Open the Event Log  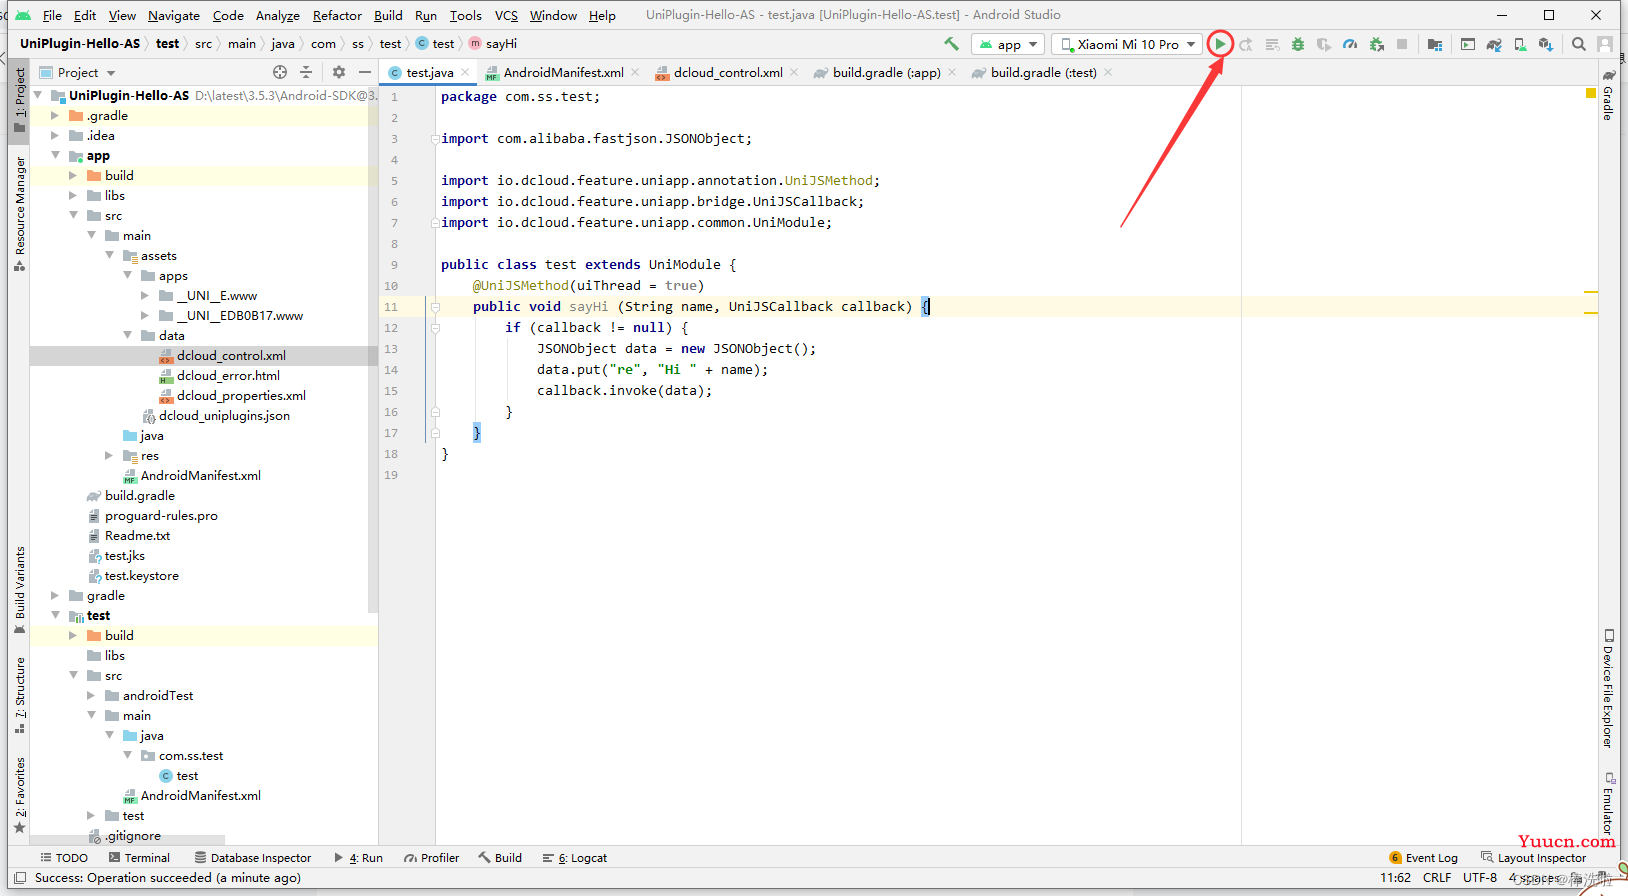click(x=1424, y=858)
